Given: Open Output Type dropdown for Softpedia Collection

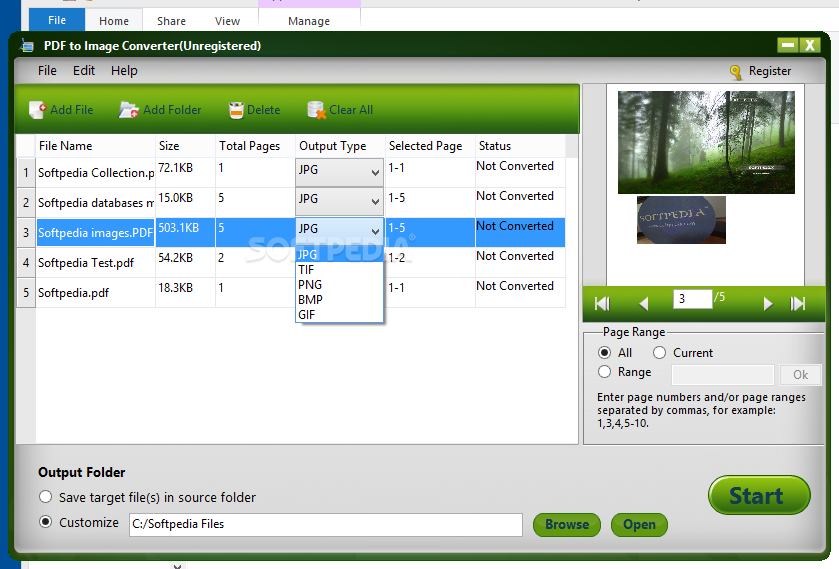Looking at the screenshot, I should click(x=339, y=172).
